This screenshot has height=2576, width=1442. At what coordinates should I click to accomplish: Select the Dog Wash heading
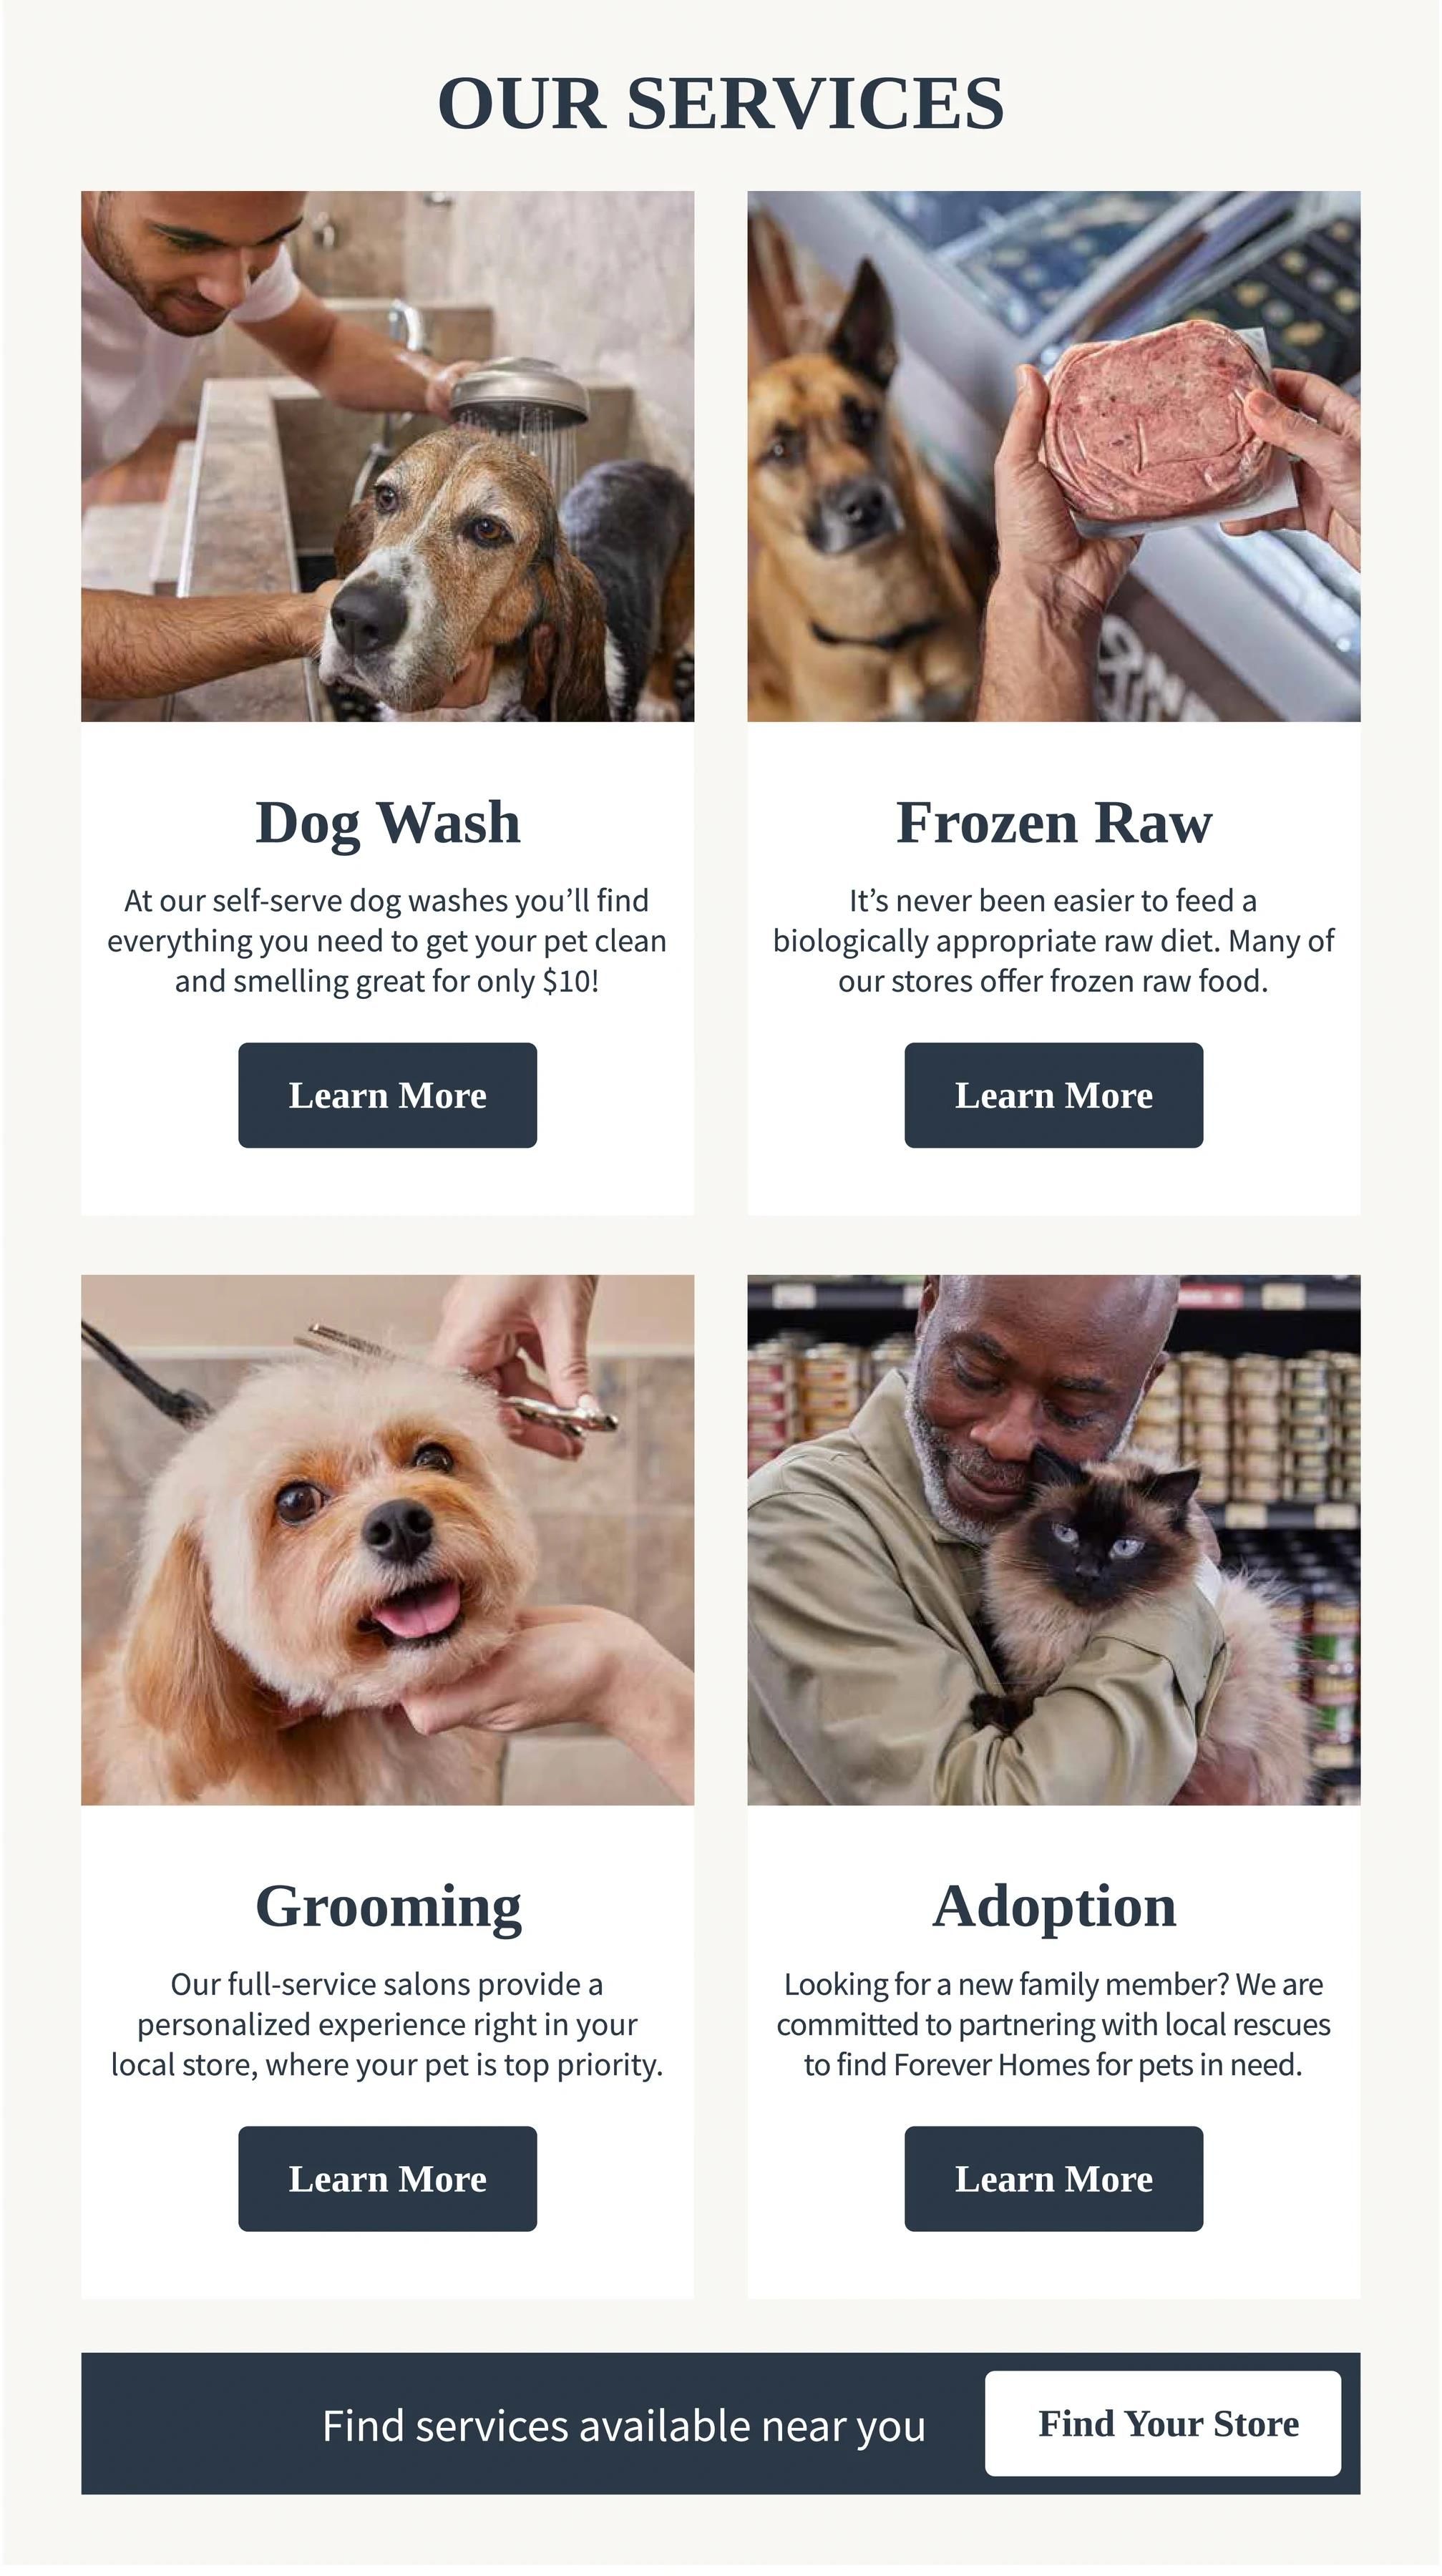(388, 823)
